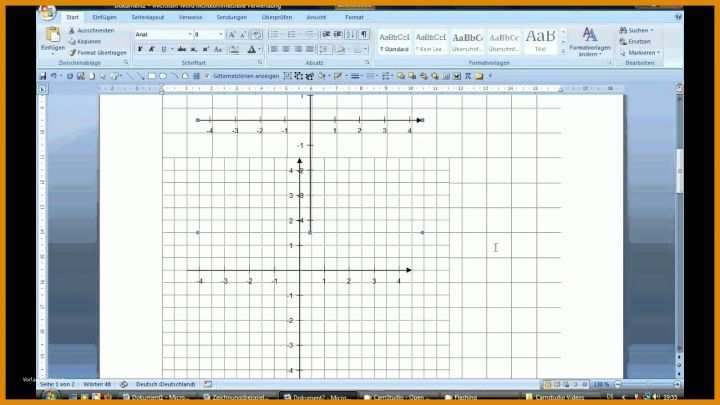This screenshot has width=720, height=405.
Task: Select the rectangle shape tool
Action: [152, 76]
